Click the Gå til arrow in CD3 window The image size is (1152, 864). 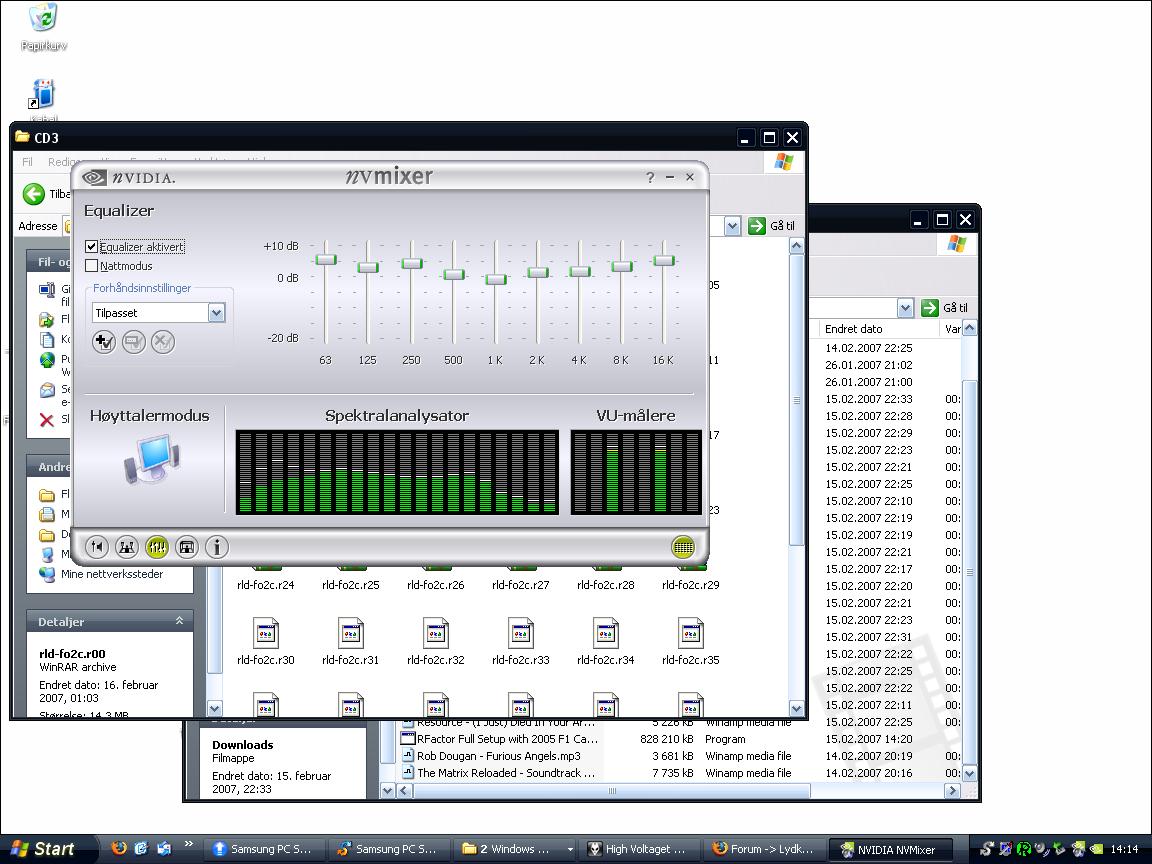point(757,226)
